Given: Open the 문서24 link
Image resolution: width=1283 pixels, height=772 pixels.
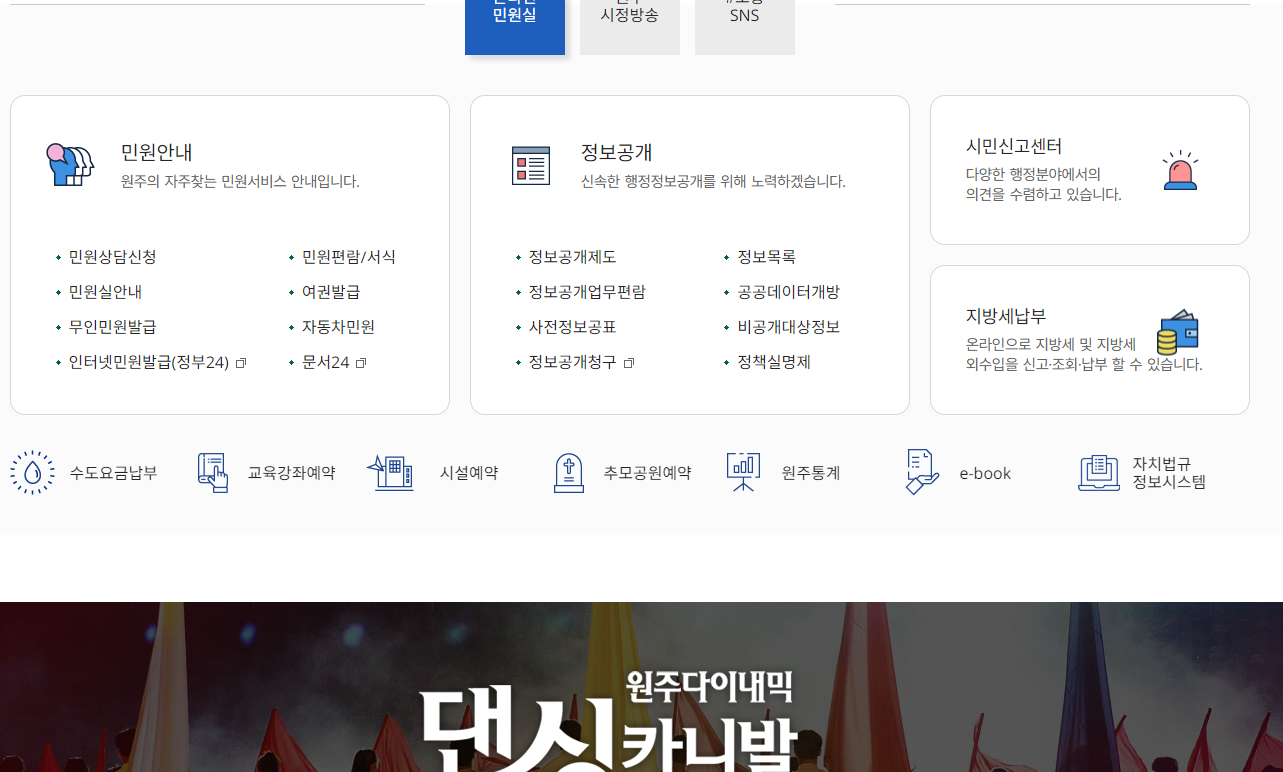Looking at the screenshot, I should point(326,362).
